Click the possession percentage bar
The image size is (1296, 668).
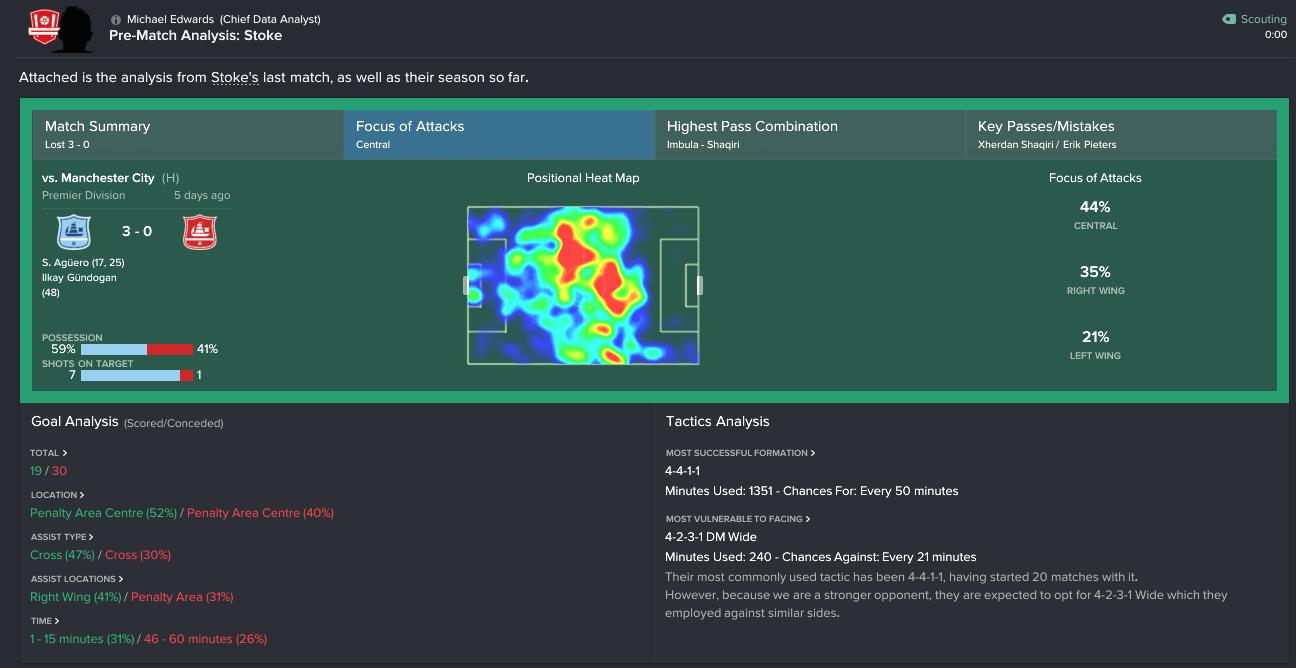coord(135,349)
